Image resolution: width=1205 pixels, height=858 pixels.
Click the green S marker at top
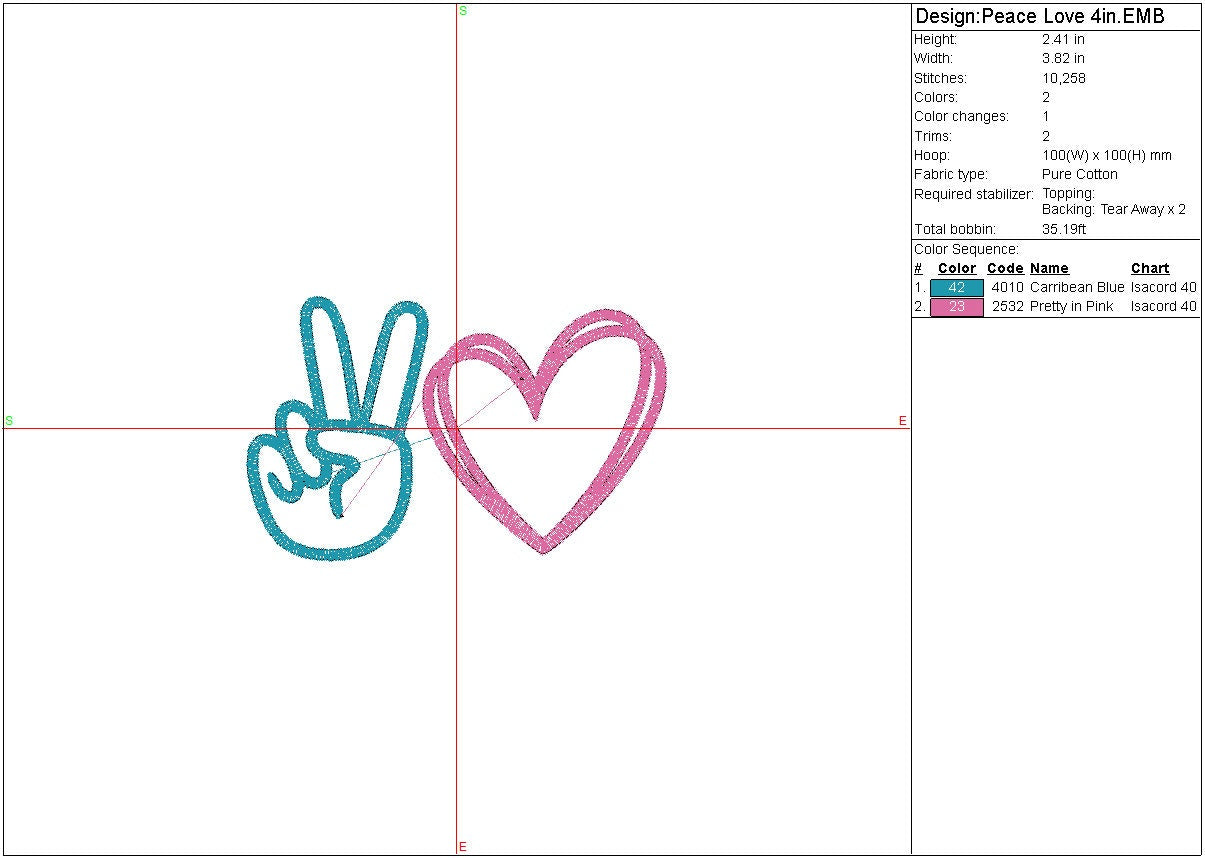pyautogui.click(x=463, y=11)
